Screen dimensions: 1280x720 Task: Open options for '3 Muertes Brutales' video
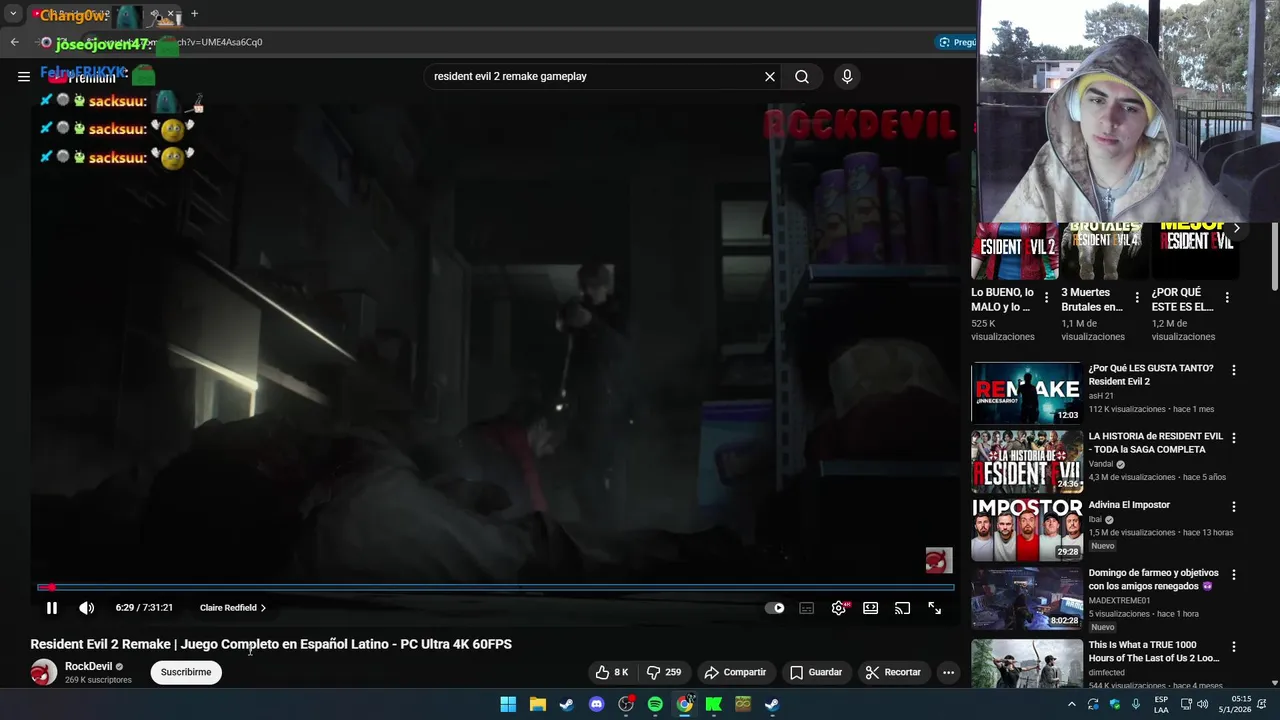point(1137,297)
